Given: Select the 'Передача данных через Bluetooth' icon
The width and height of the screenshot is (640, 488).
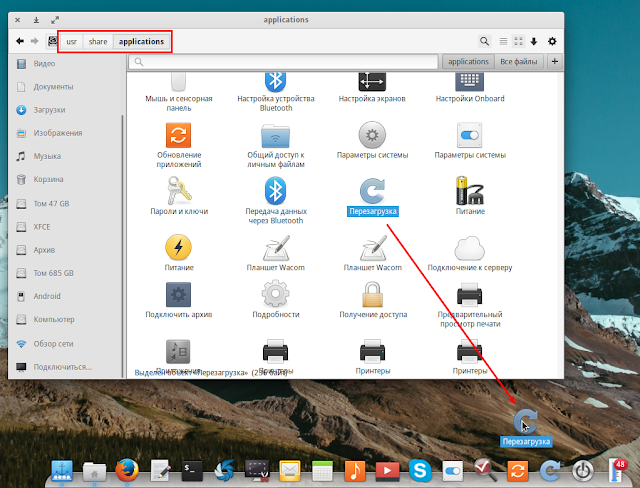Looking at the screenshot, I should 276,191.
